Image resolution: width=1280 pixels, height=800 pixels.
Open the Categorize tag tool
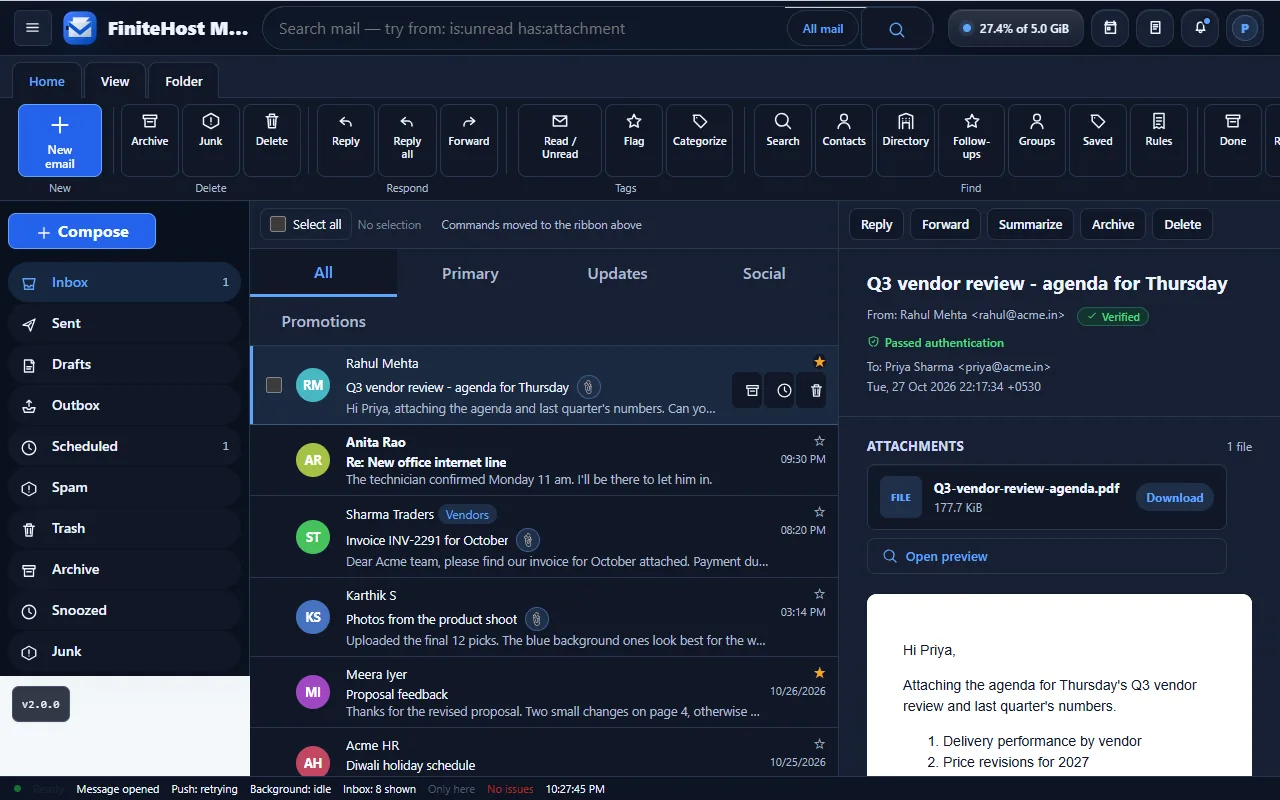click(x=700, y=140)
